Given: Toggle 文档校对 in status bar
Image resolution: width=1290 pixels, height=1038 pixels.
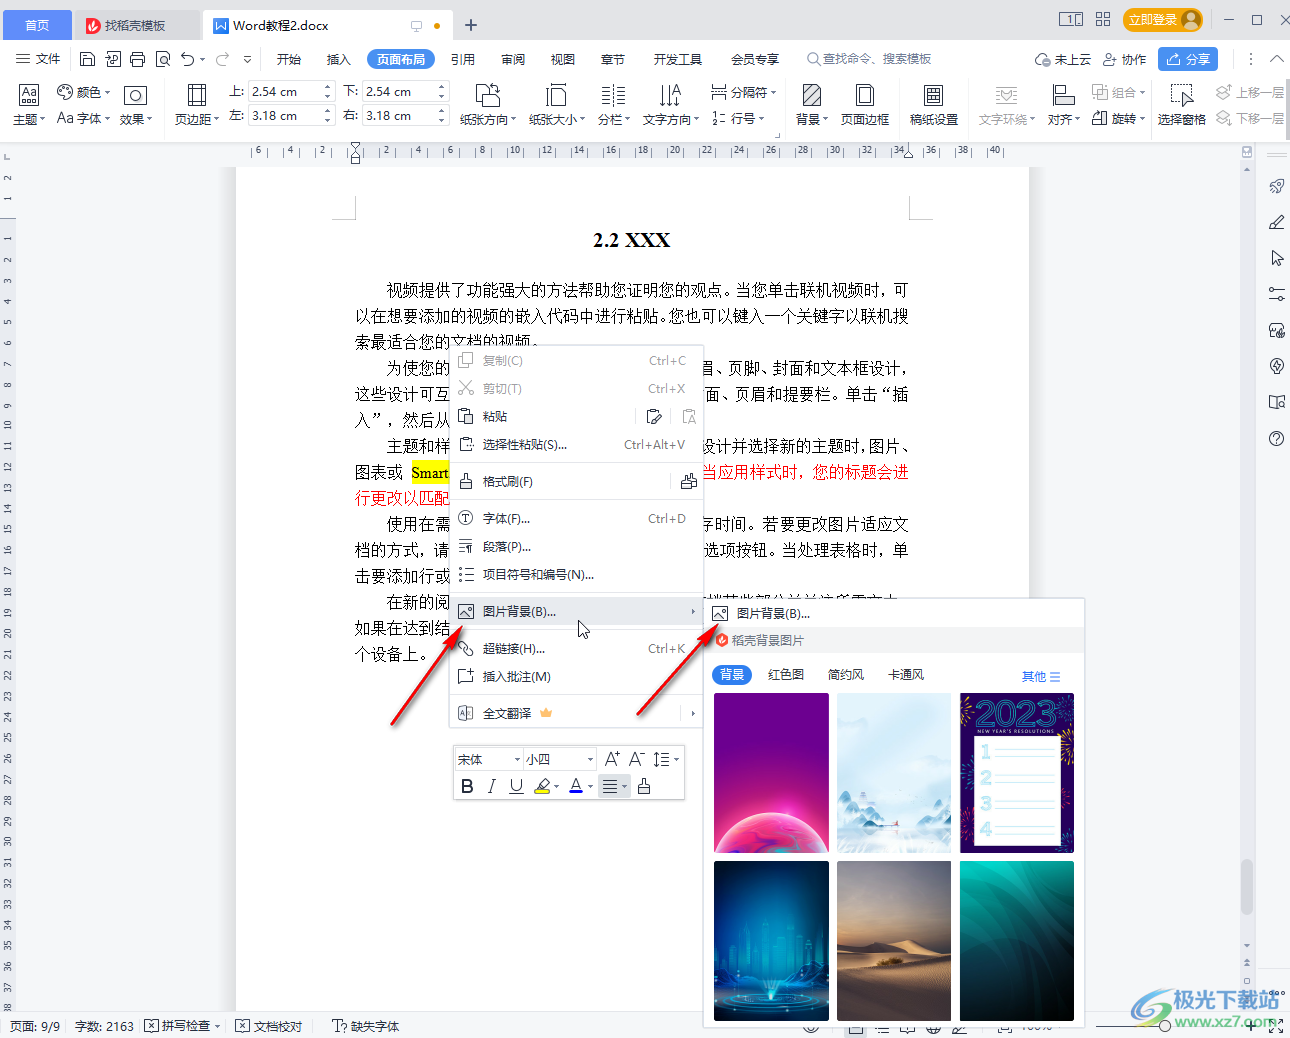Looking at the screenshot, I should click(x=269, y=1026).
